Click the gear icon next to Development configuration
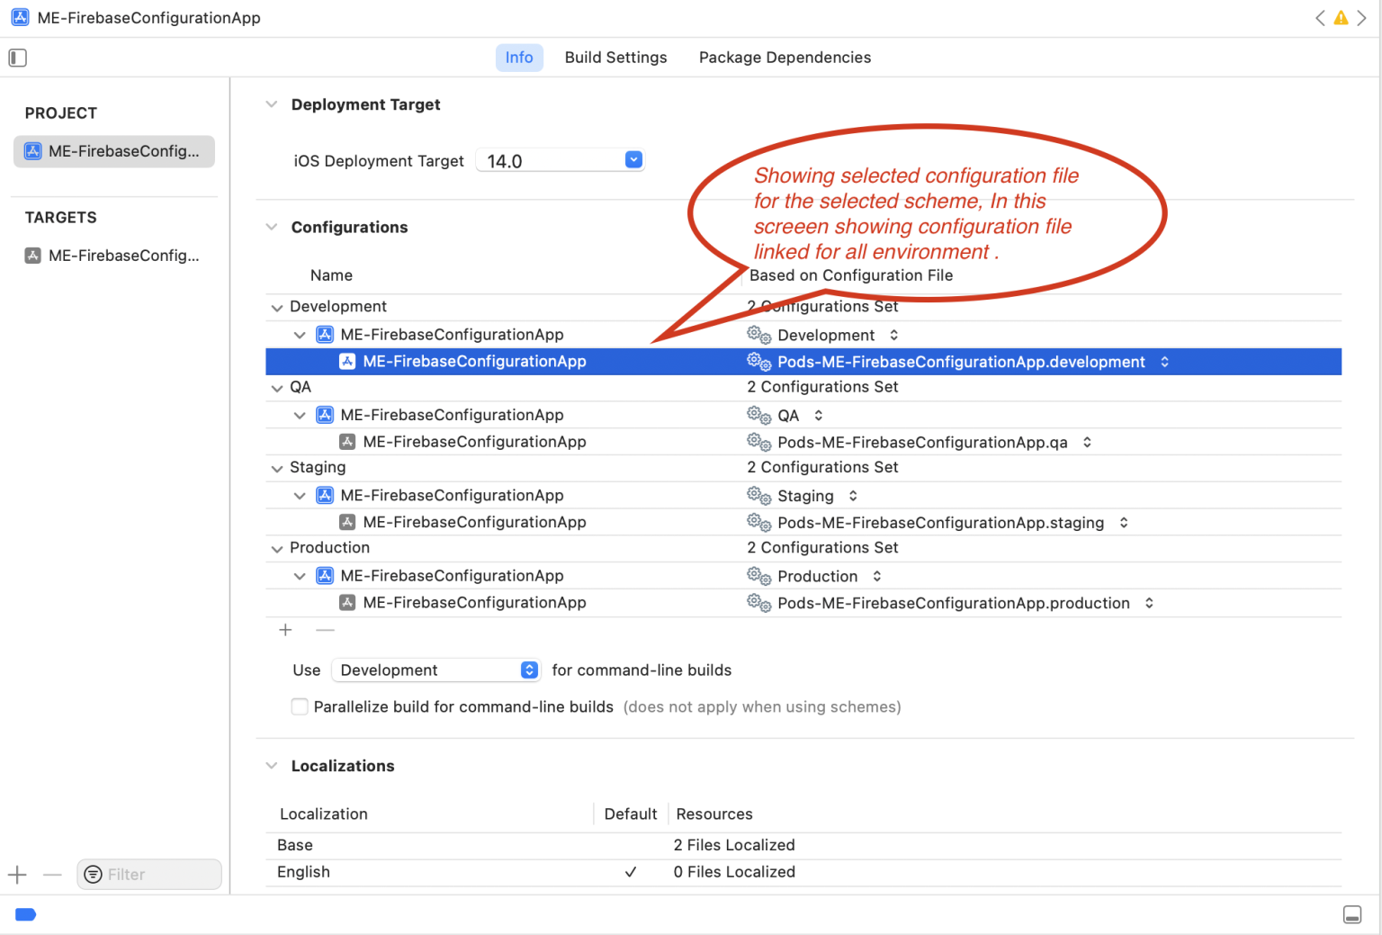This screenshot has height=935, width=1382. (758, 334)
